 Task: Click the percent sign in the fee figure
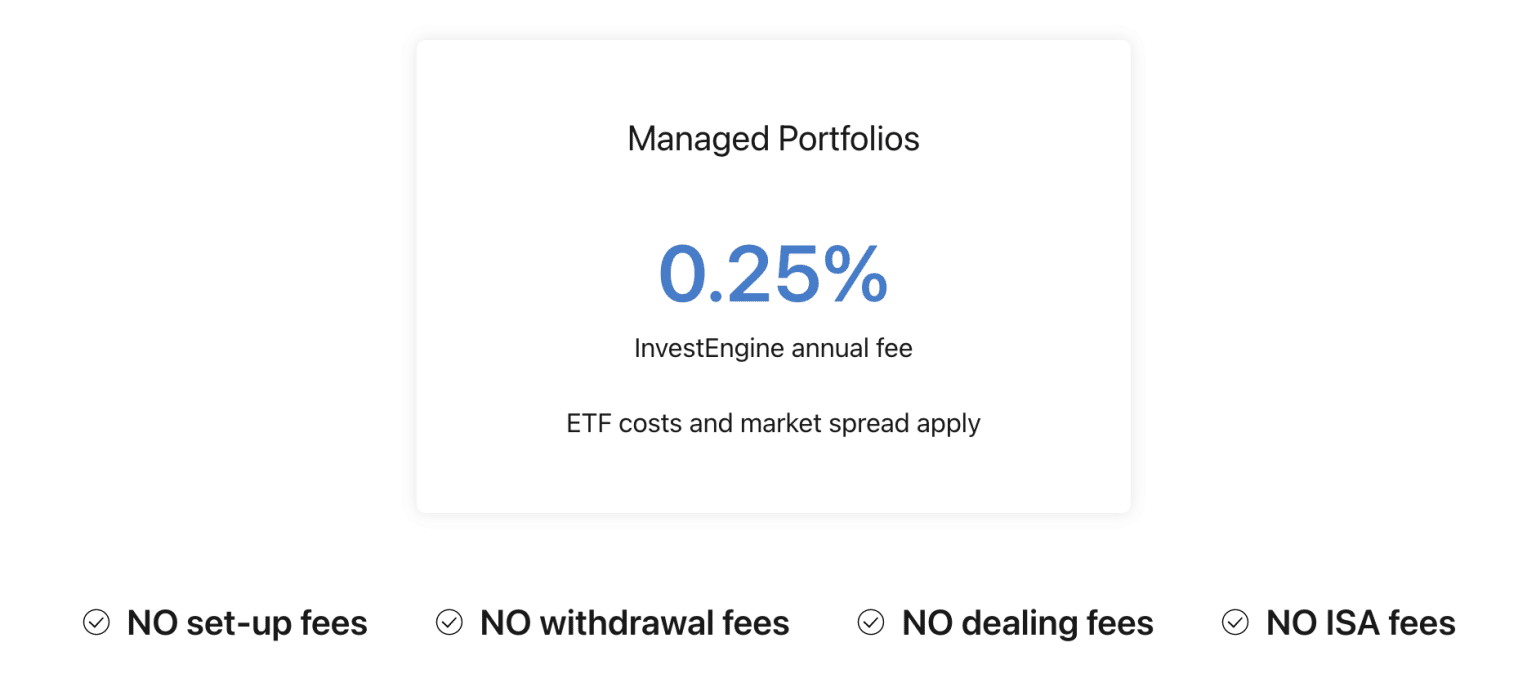[855, 274]
